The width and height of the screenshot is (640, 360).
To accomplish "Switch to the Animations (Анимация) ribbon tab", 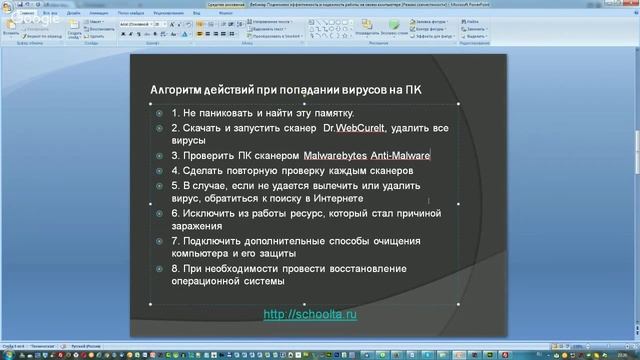I will point(99,13).
